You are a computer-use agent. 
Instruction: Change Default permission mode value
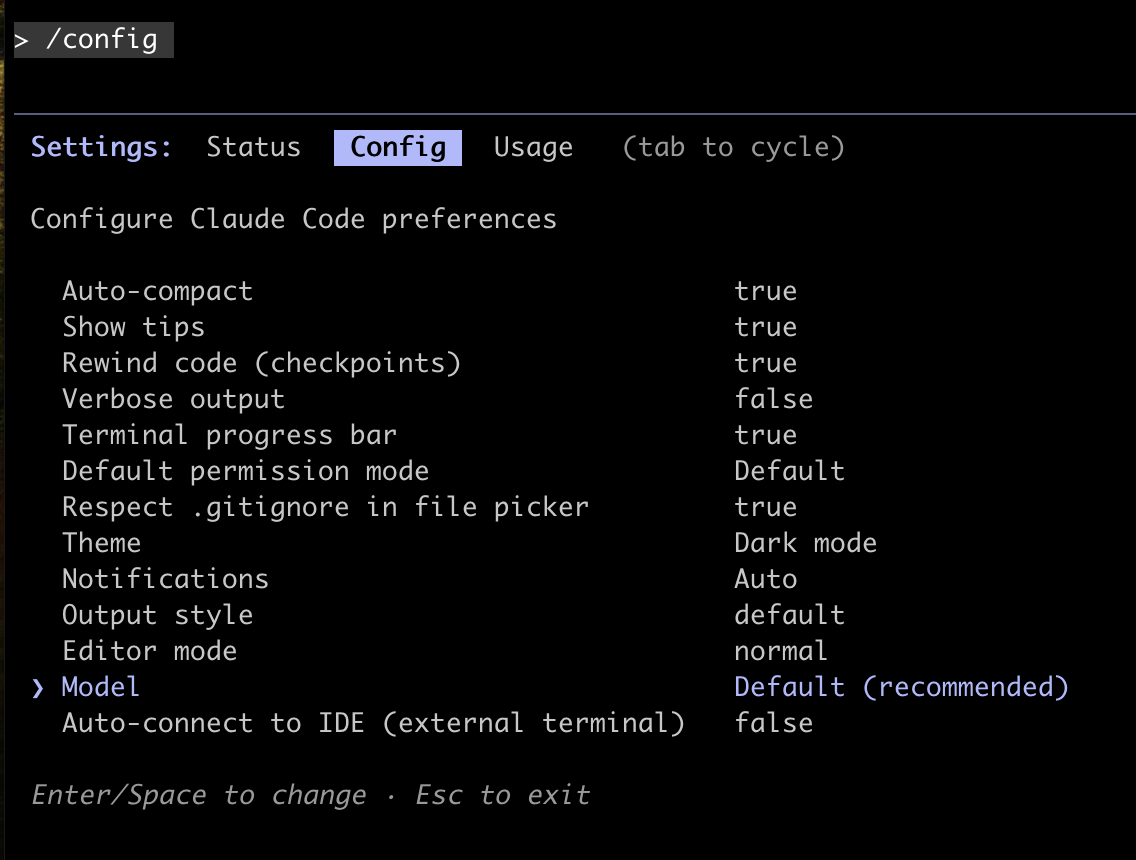point(789,471)
